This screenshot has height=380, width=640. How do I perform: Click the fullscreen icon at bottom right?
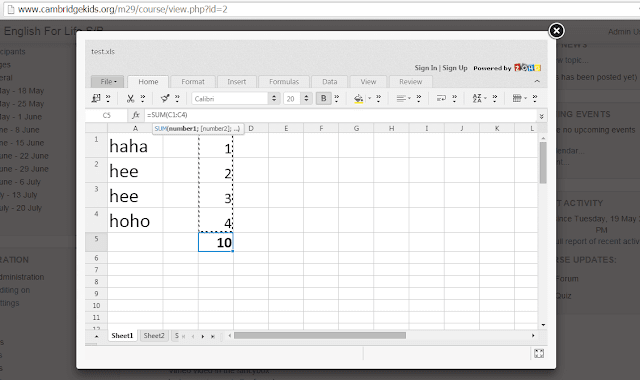pos(539,353)
